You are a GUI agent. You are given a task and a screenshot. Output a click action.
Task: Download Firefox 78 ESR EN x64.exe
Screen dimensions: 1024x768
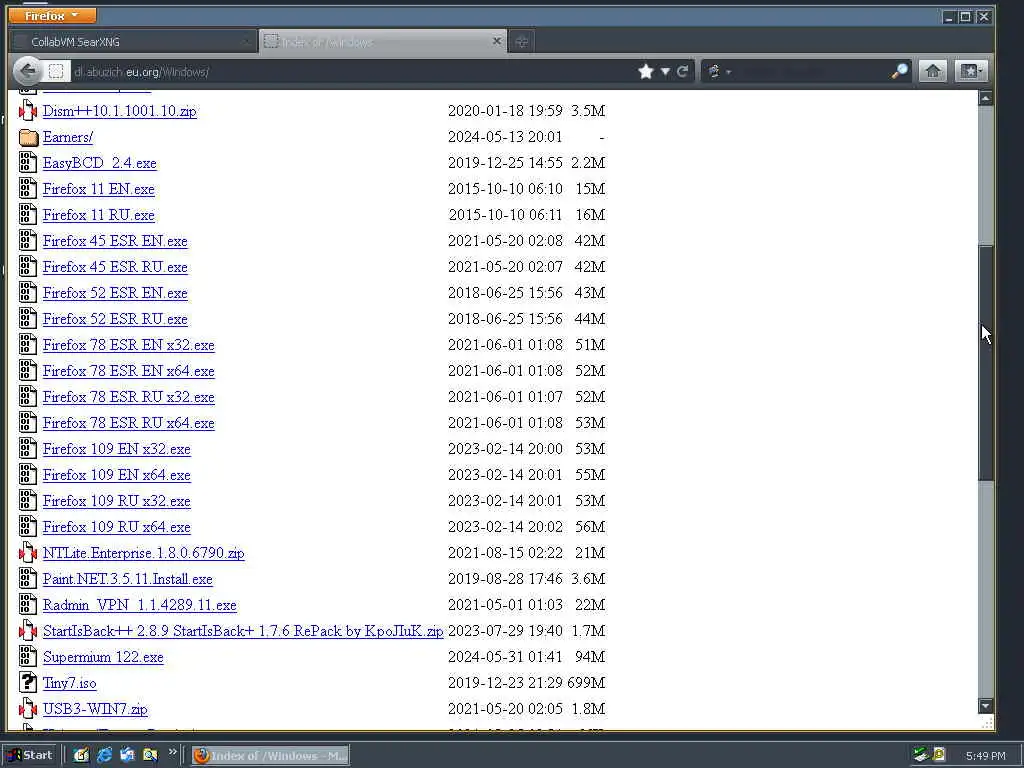pos(129,372)
